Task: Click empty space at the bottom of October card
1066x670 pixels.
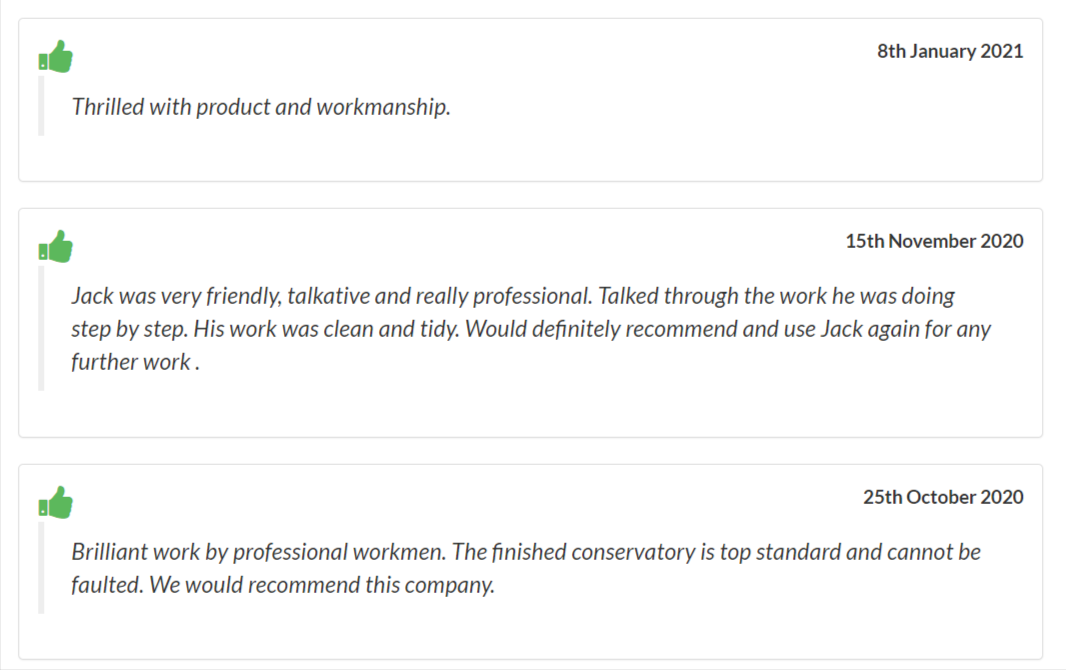Action: (530, 635)
